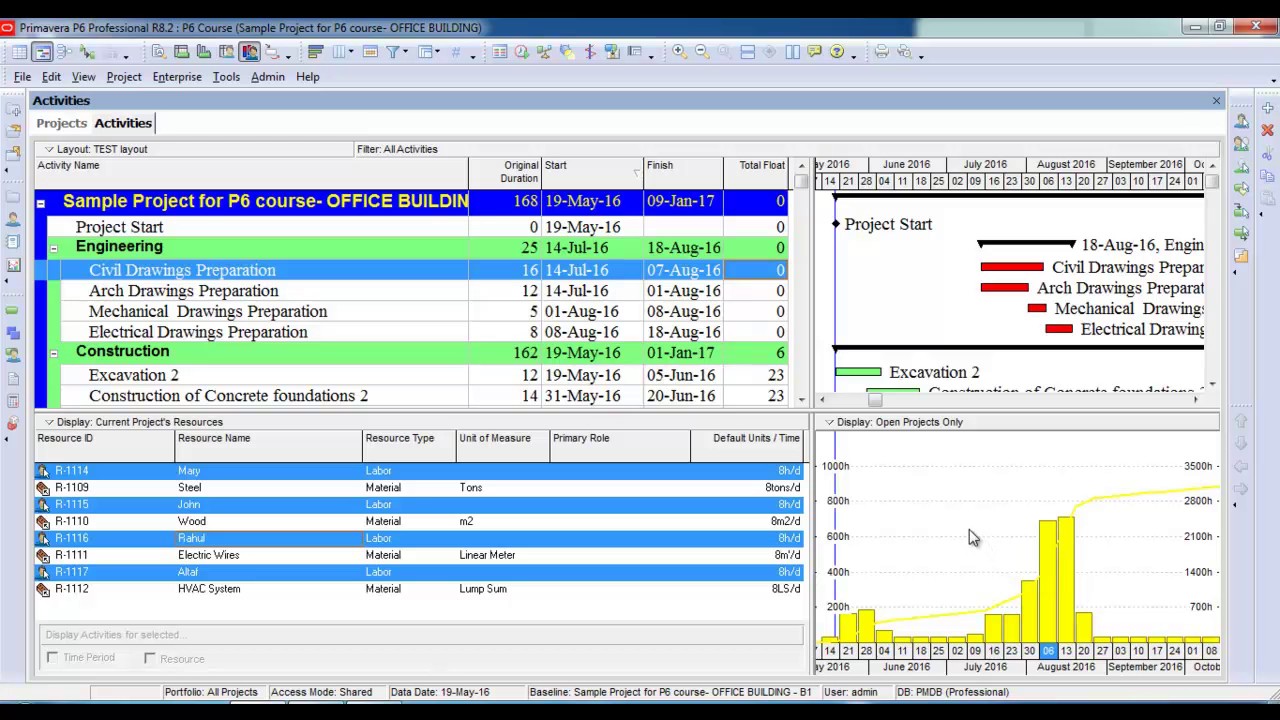The image size is (1280, 720).
Task: Open the File menu
Action: pos(22,77)
